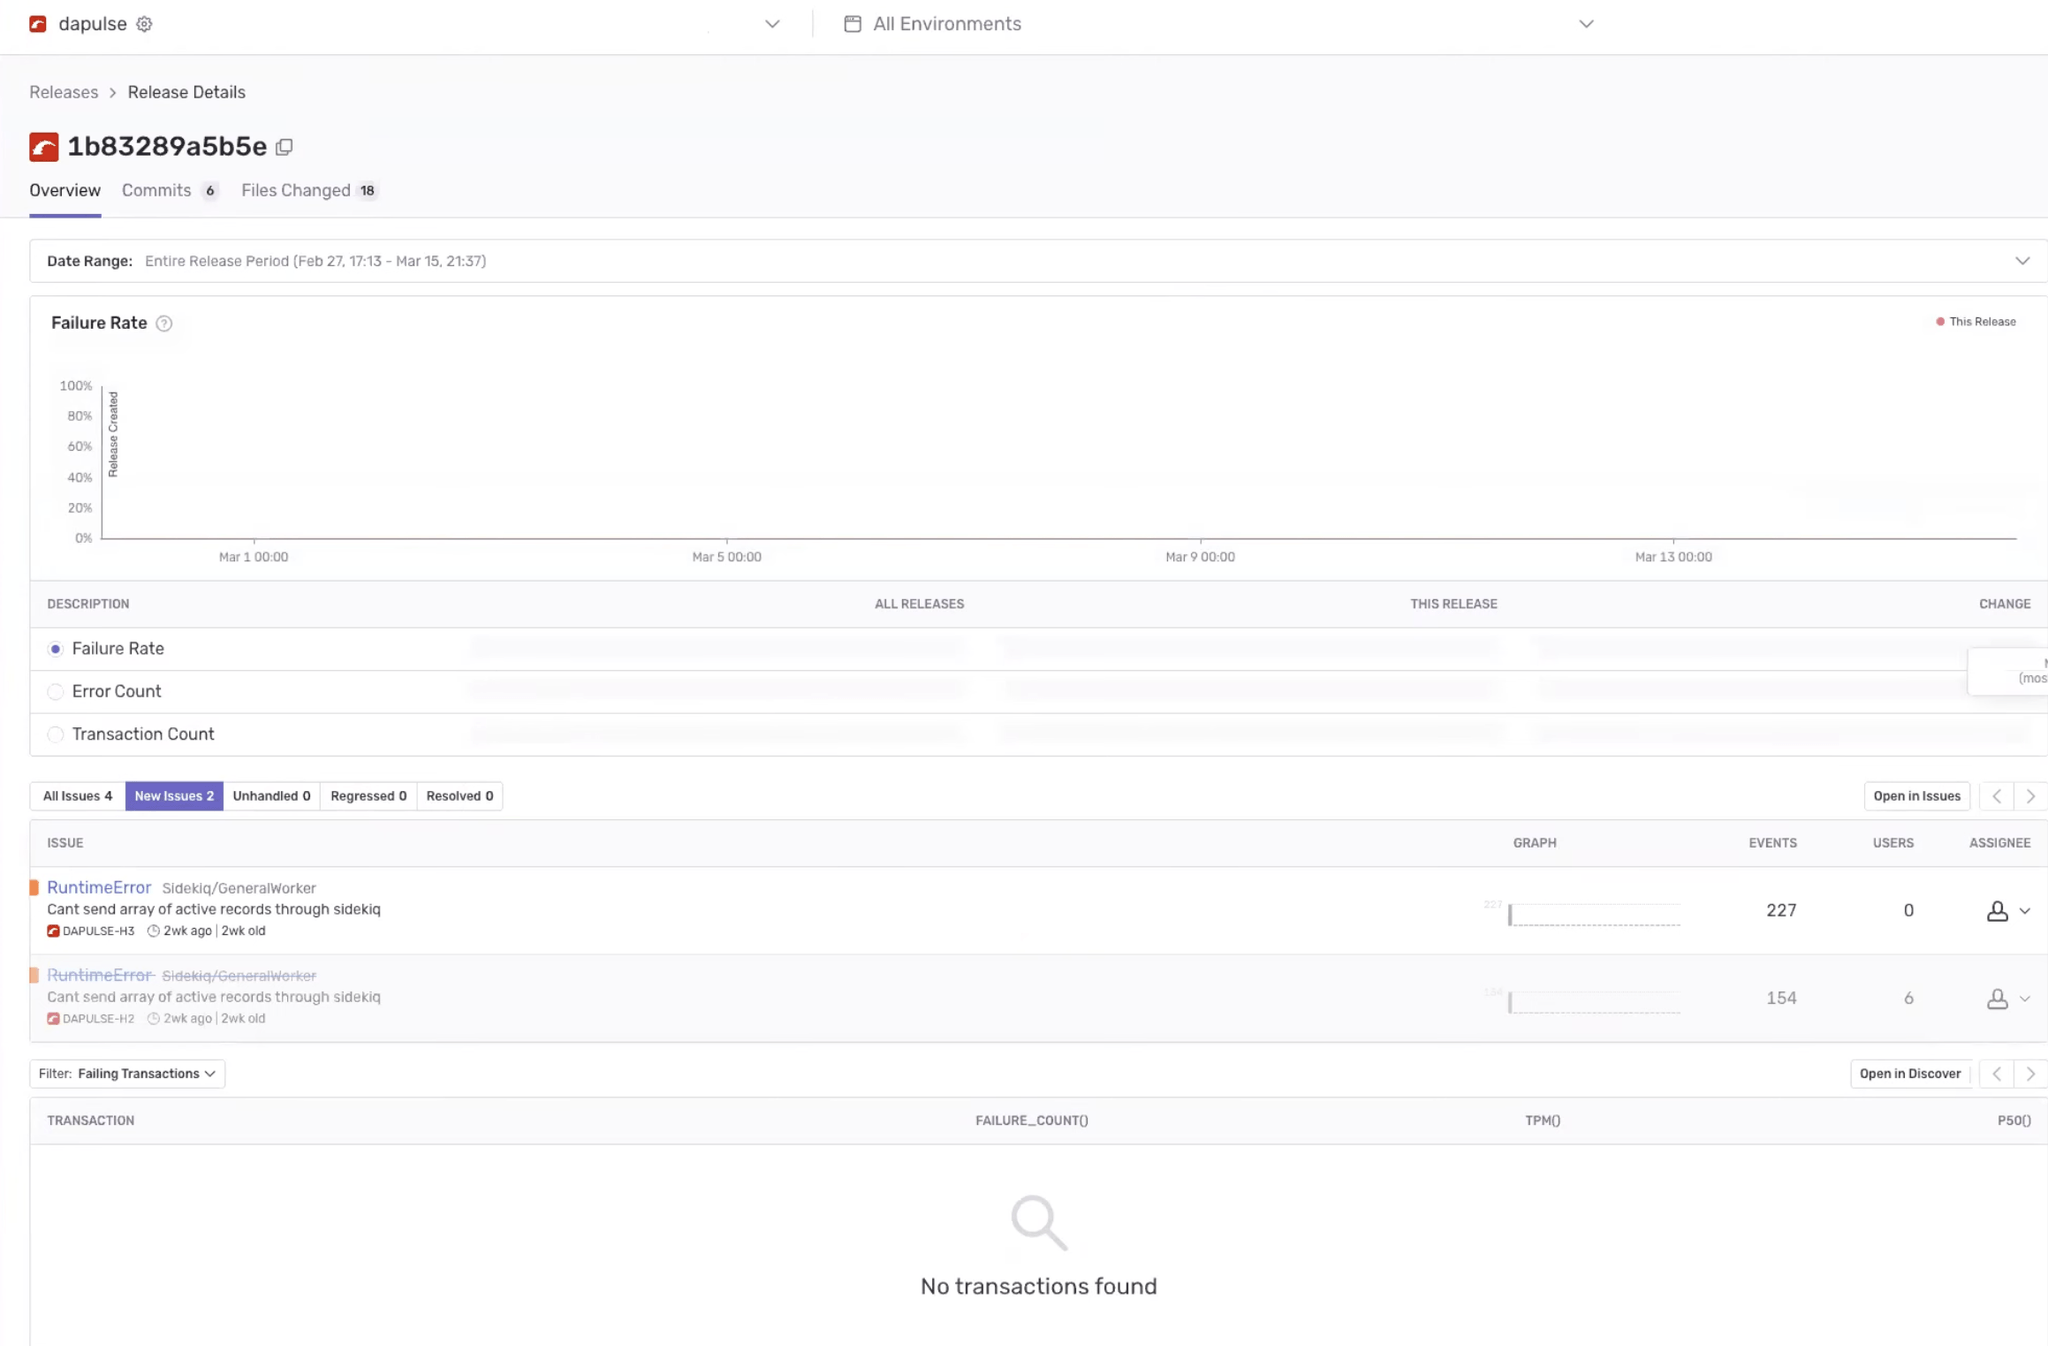
Task: Go to next transactions page arrow
Action: coord(2030,1073)
